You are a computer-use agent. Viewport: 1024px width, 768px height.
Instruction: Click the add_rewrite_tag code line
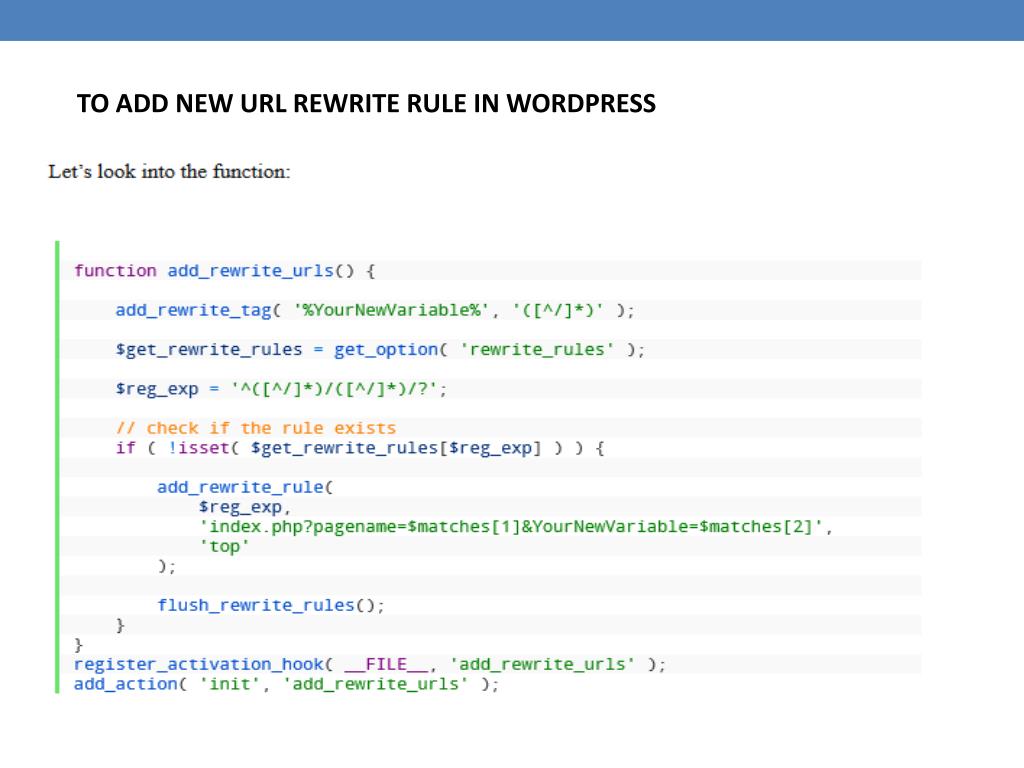(375, 310)
